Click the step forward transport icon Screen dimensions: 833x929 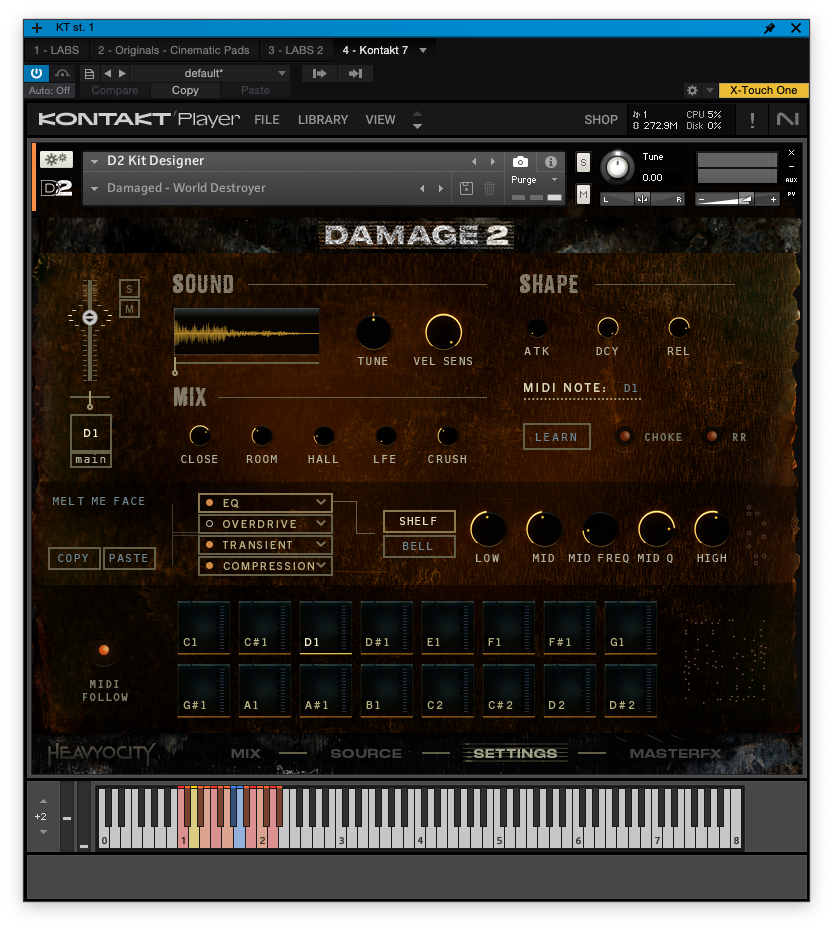[319, 73]
